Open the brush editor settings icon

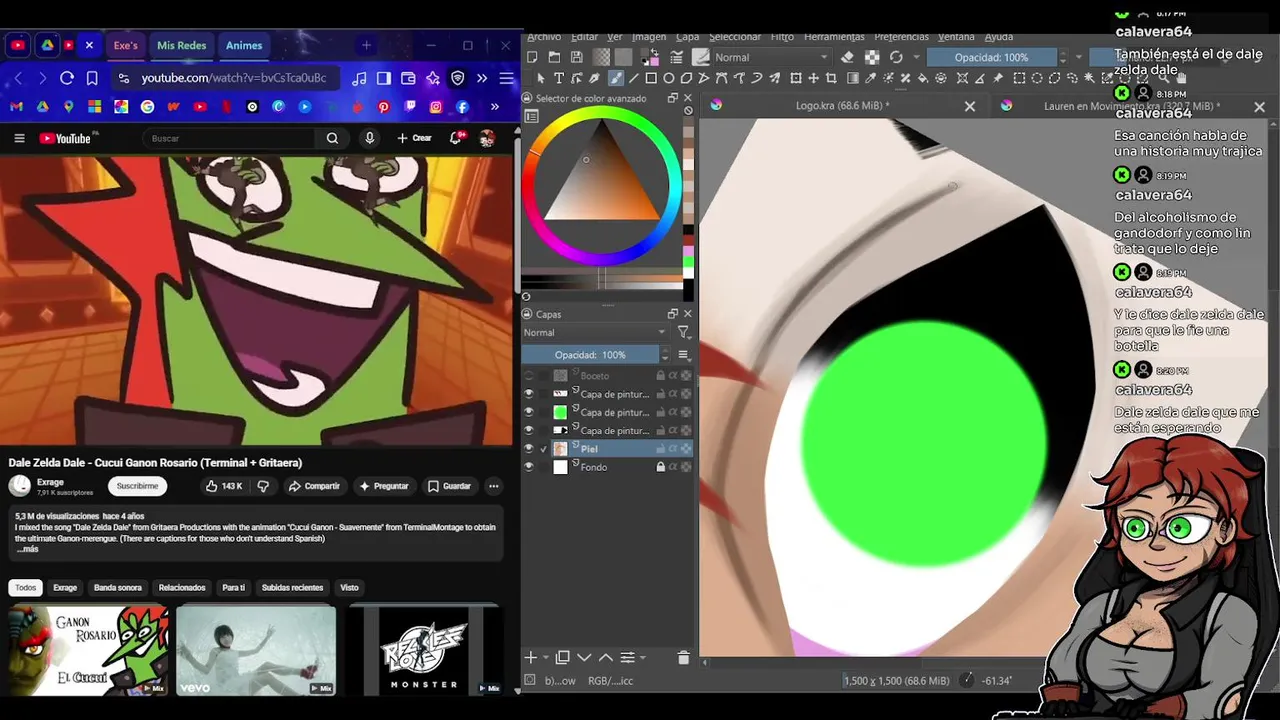[676, 57]
